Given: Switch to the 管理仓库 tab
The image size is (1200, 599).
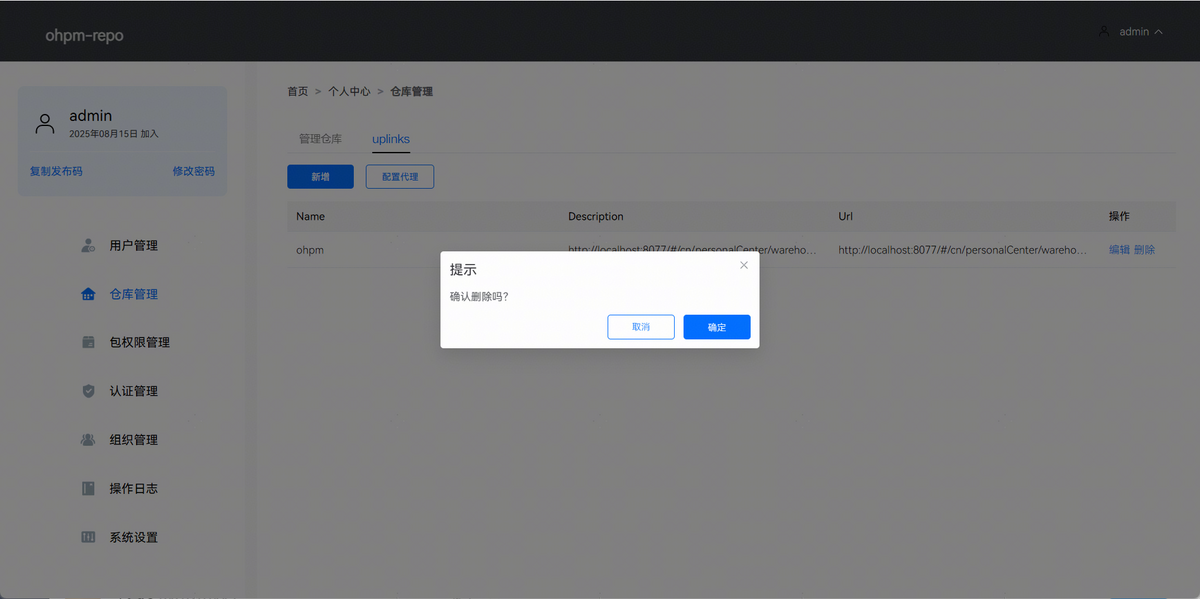Looking at the screenshot, I should 320,139.
